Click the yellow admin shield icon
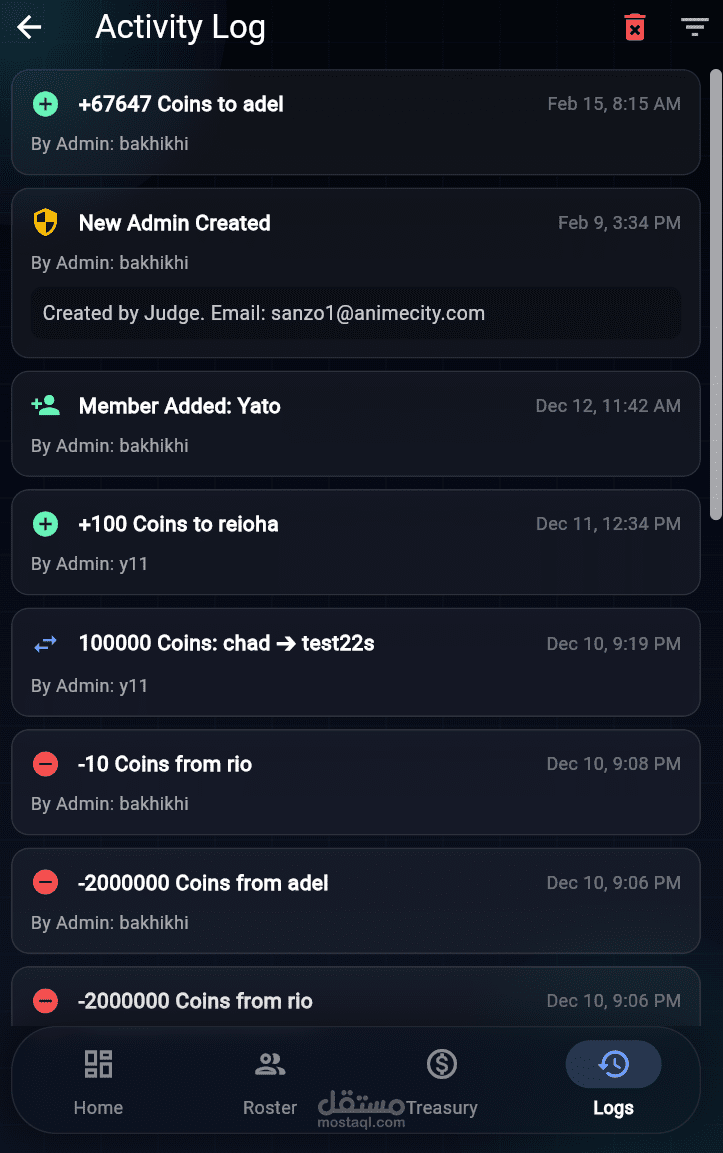723x1153 pixels. 45,222
